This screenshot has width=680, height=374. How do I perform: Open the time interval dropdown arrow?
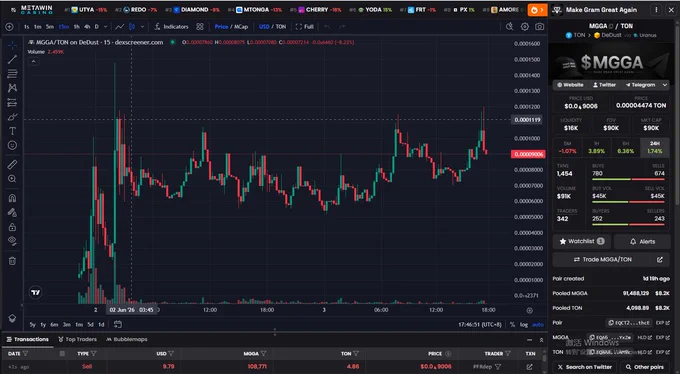click(x=105, y=27)
